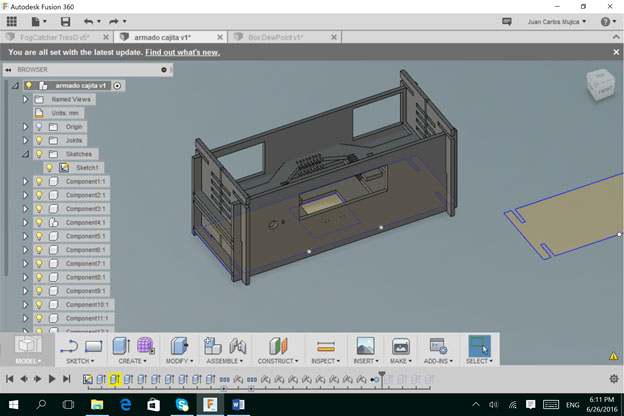
Task: Select the Inspect measure icon
Action: (326, 346)
